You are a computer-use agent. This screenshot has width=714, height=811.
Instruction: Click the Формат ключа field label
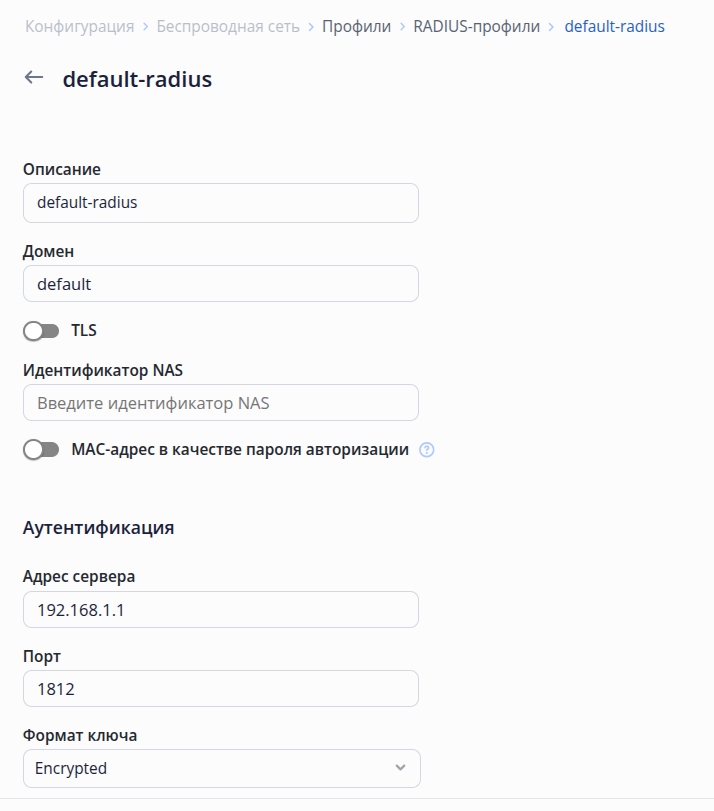point(80,736)
